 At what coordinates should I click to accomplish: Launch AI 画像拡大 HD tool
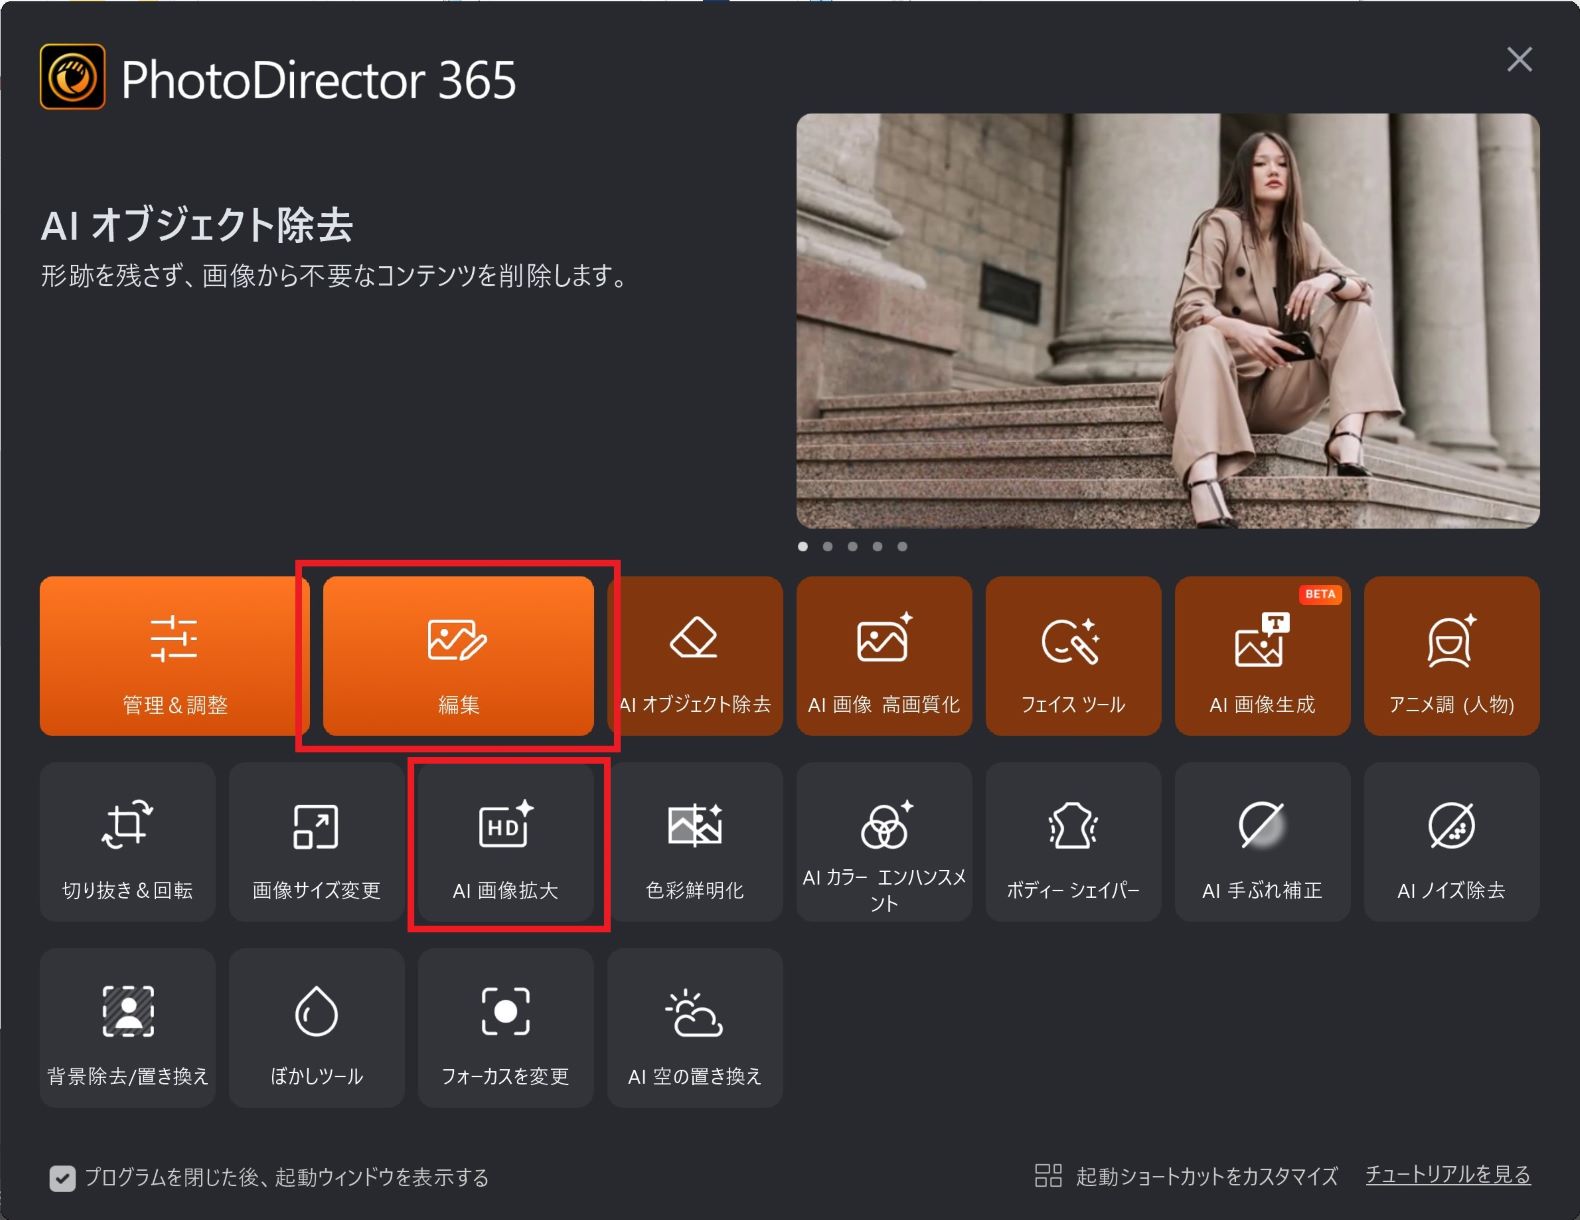506,842
